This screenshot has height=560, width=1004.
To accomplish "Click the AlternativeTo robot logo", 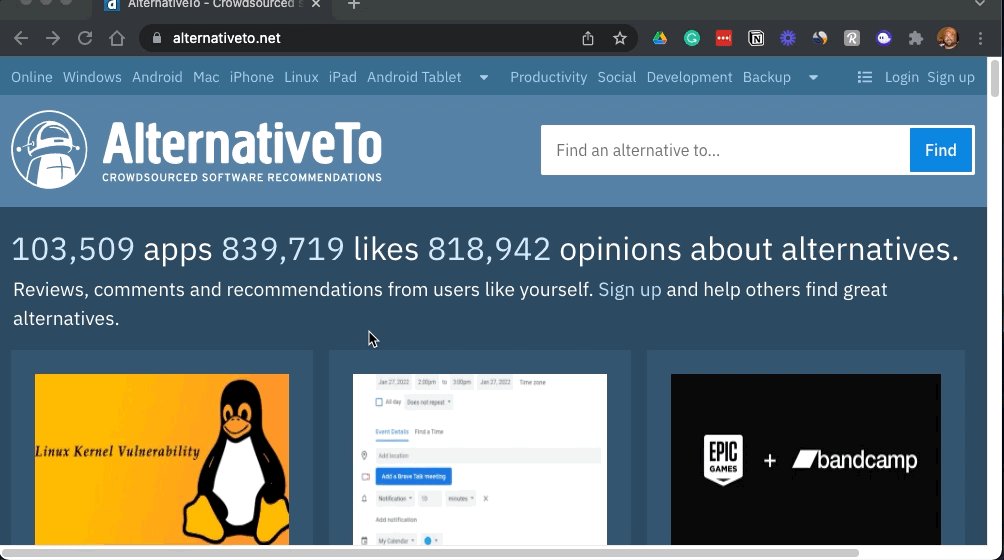I will coord(49,150).
